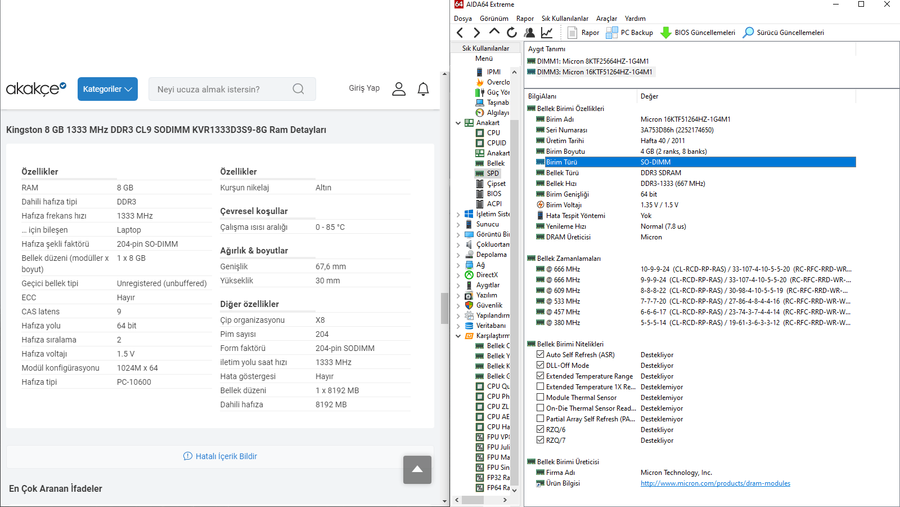Toggle DLL-Off Mode checkbox
900x507 pixels.
tap(540, 365)
